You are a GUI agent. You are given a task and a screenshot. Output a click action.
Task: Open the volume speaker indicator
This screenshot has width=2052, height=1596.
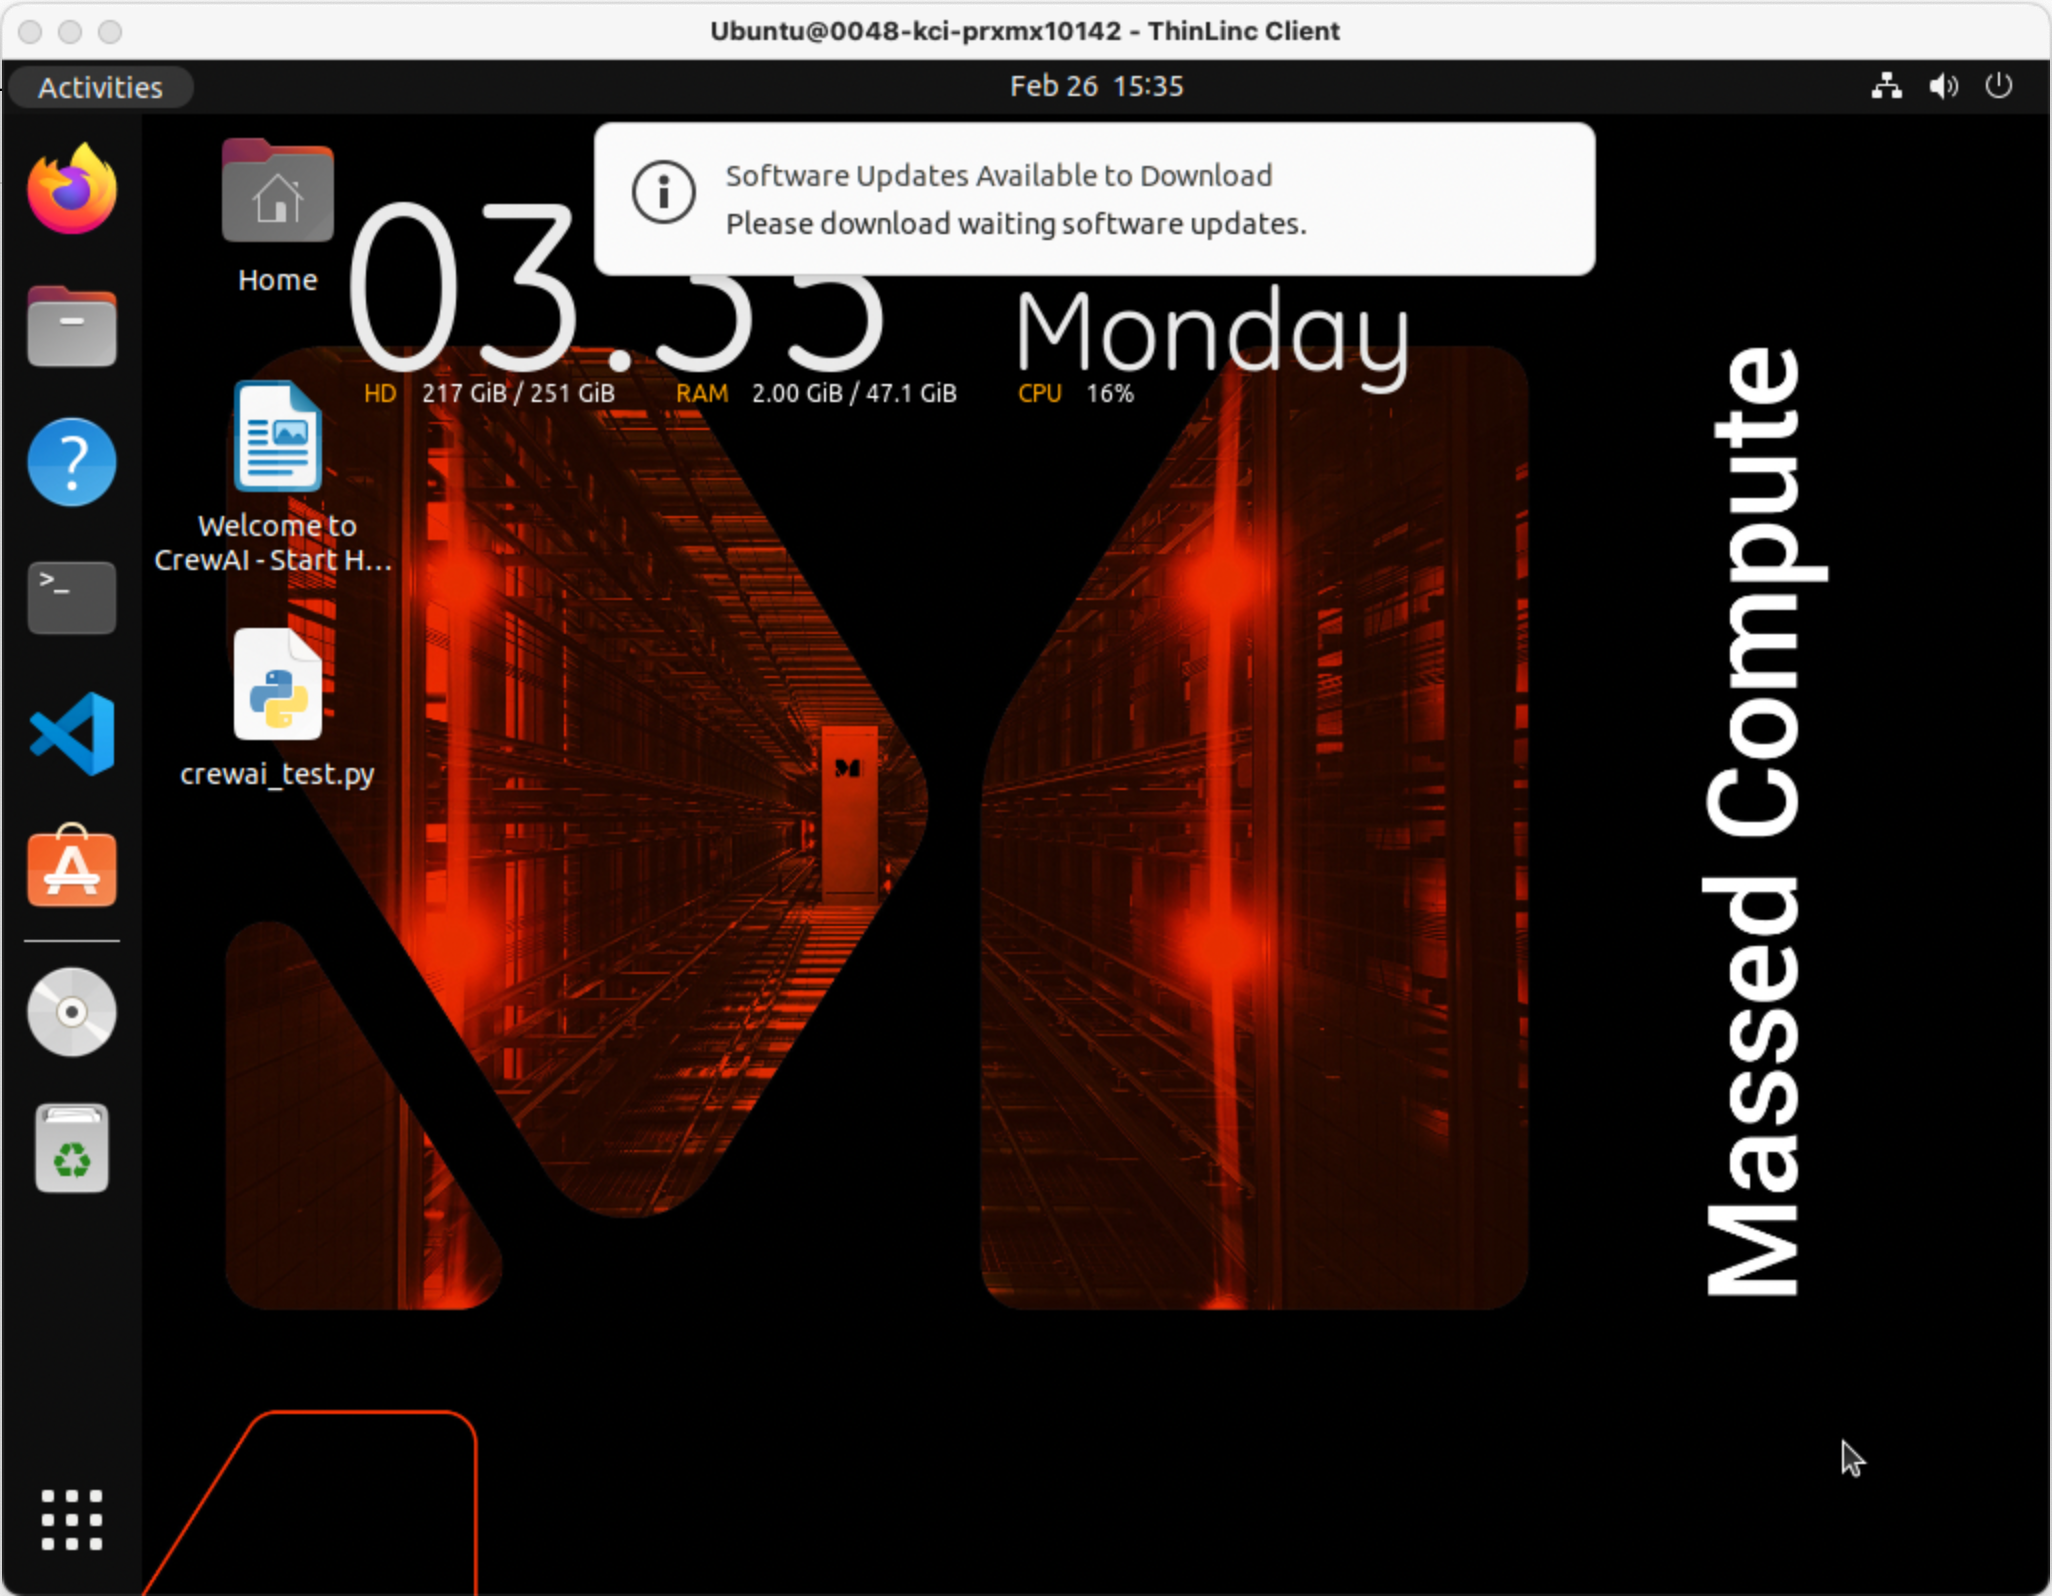pos(1943,86)
